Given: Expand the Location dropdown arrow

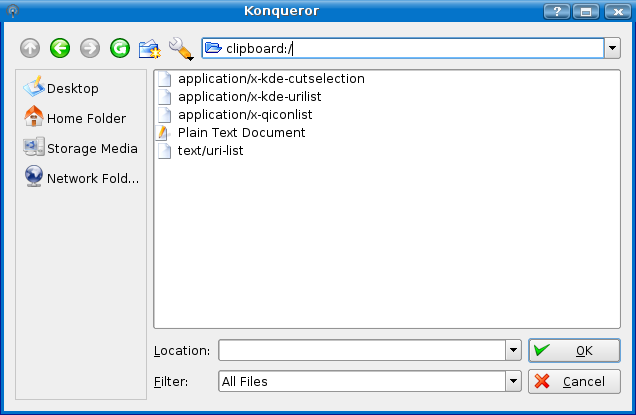Looking at the screenshot, I should [x=514, y=350].
